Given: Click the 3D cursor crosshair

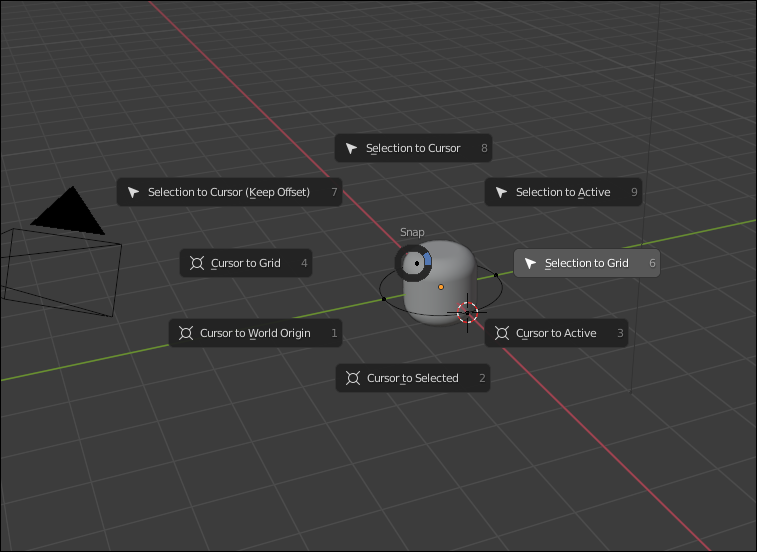Looking at the screenshot, I should [467, 312].
